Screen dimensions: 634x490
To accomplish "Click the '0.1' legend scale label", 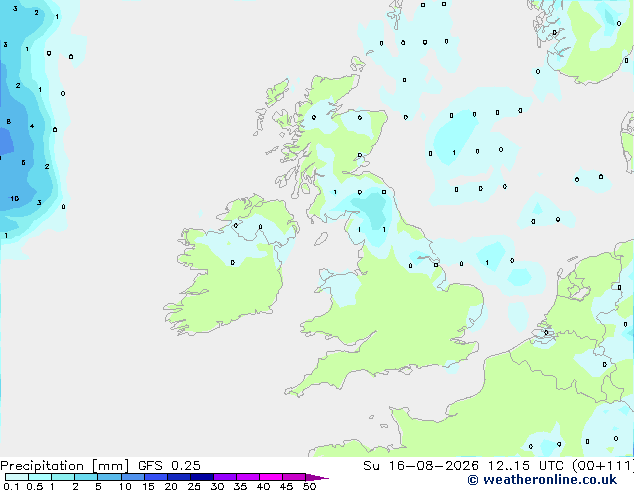I will pos(11,486).
